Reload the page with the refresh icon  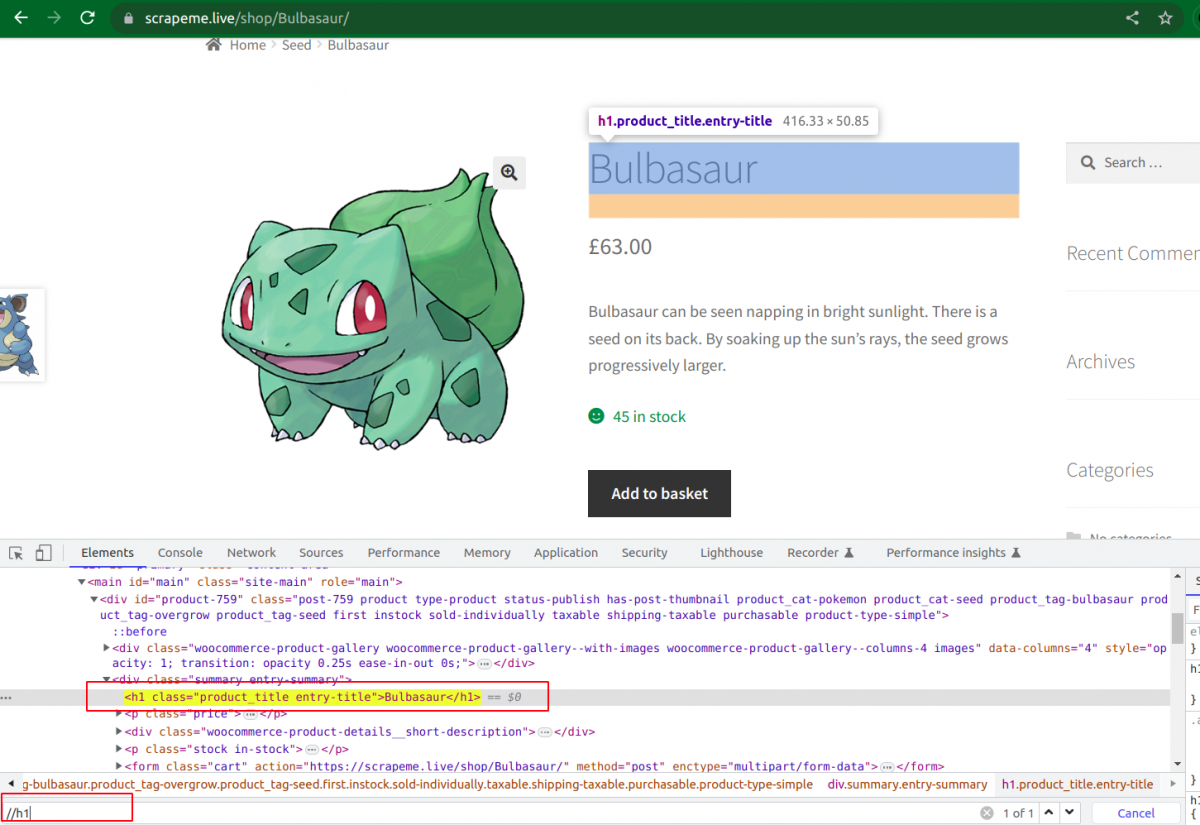[x=88, y=17]
